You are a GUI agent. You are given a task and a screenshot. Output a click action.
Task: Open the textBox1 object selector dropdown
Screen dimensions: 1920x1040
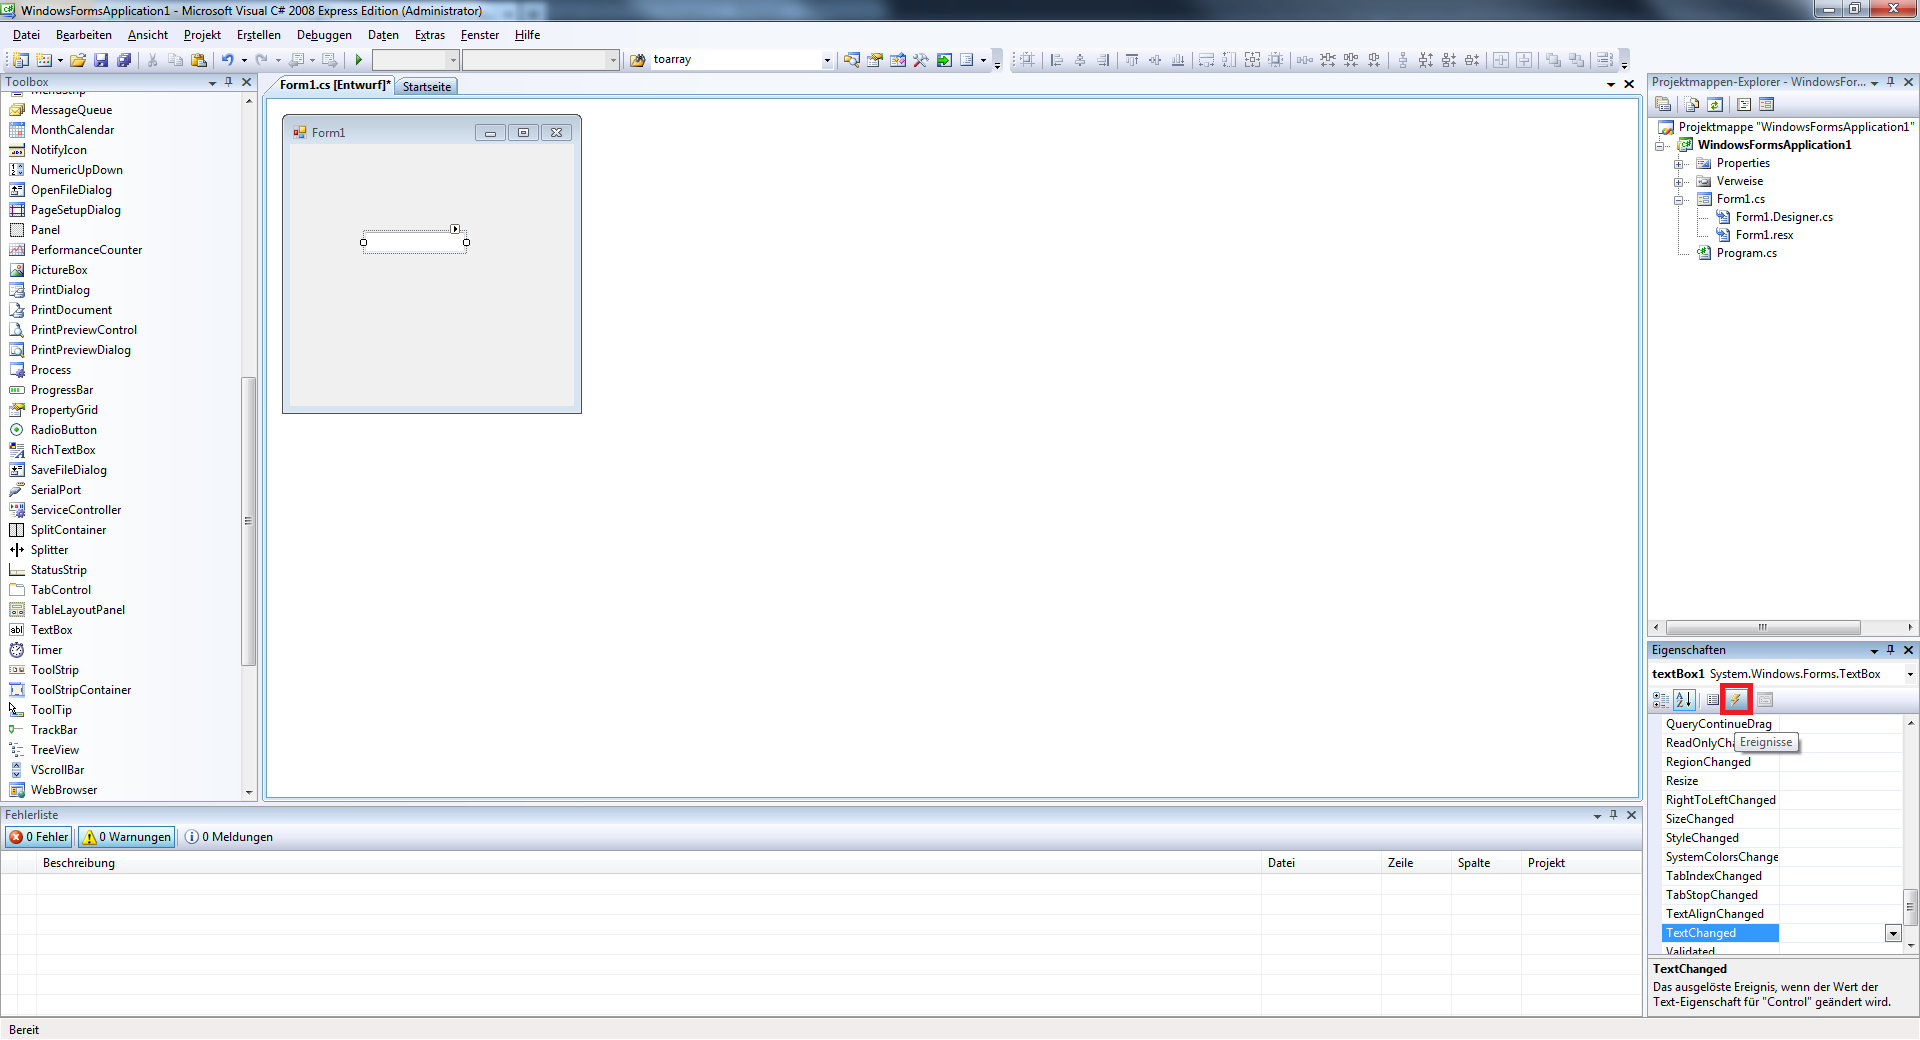pyautogui.click(x=1910, y=674)
